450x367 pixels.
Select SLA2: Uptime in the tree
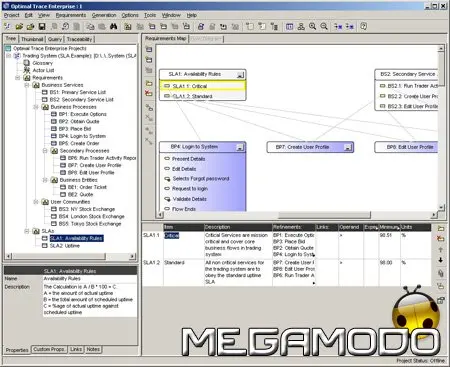(x=65, y=246)
